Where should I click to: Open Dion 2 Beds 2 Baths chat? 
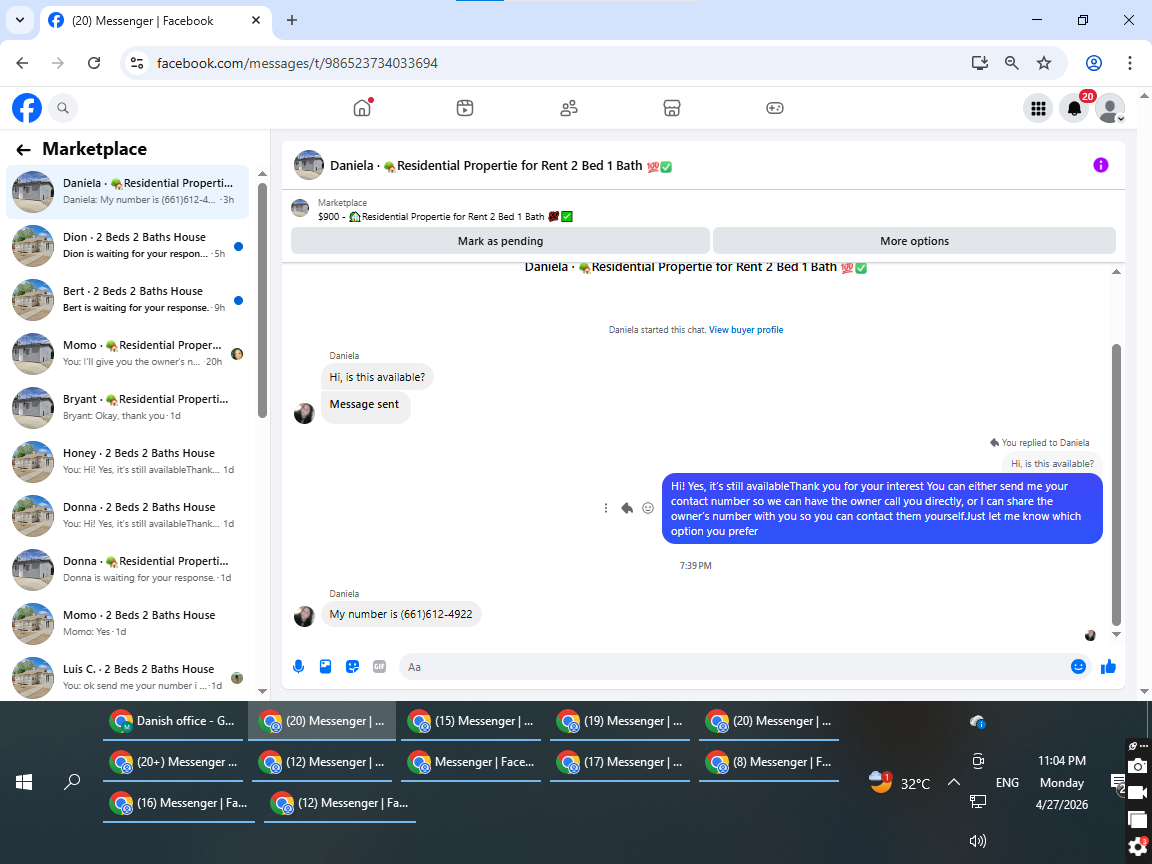pyautogui.click(x=128, y=245)
